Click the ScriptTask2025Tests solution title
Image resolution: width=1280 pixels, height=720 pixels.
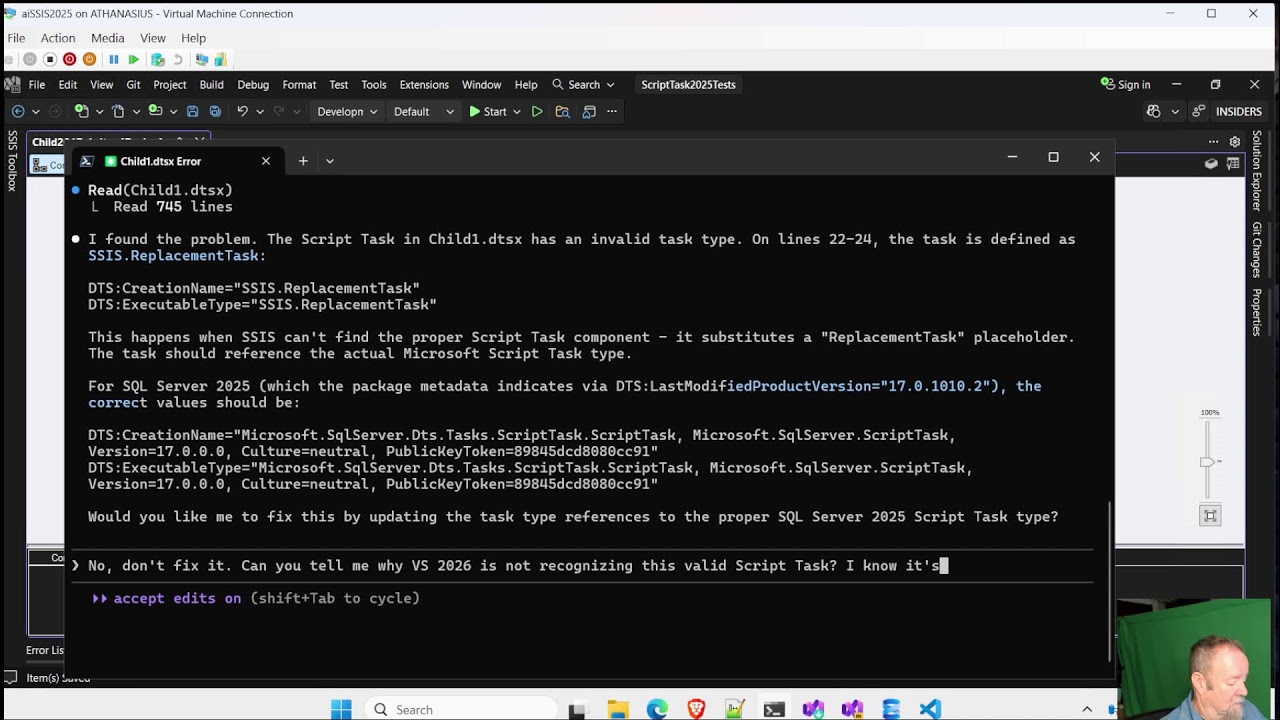click(688, 85)
